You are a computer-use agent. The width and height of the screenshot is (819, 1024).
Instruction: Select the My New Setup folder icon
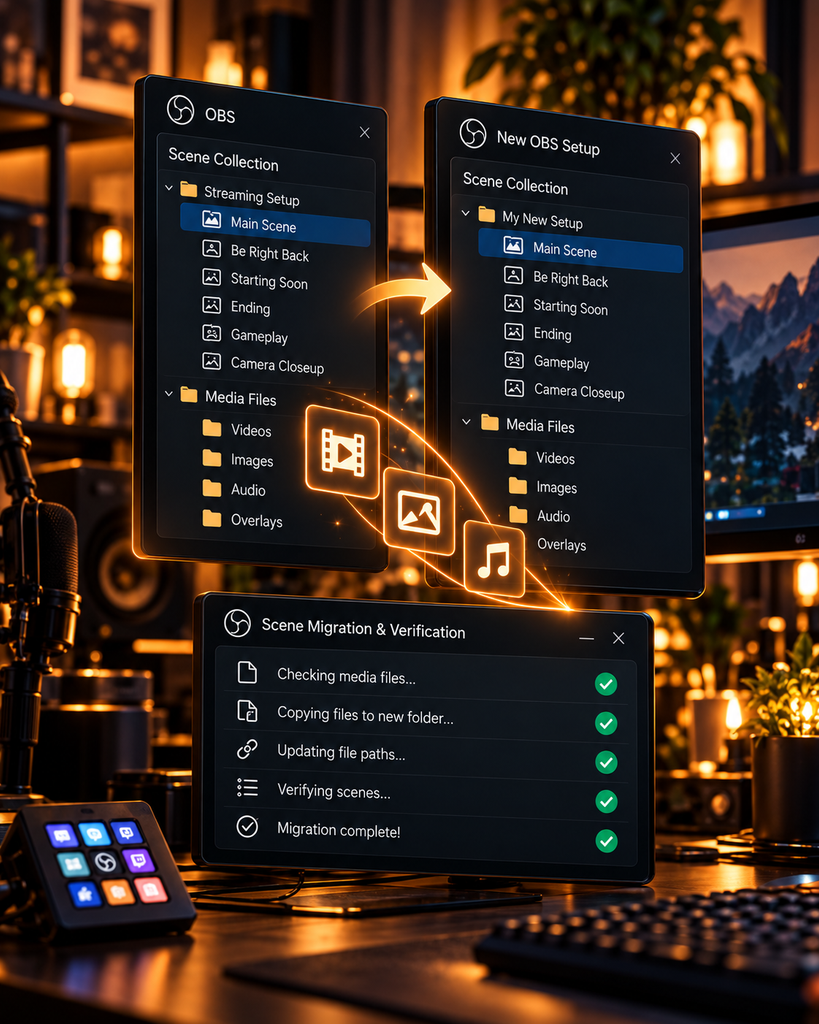(487, 214)
